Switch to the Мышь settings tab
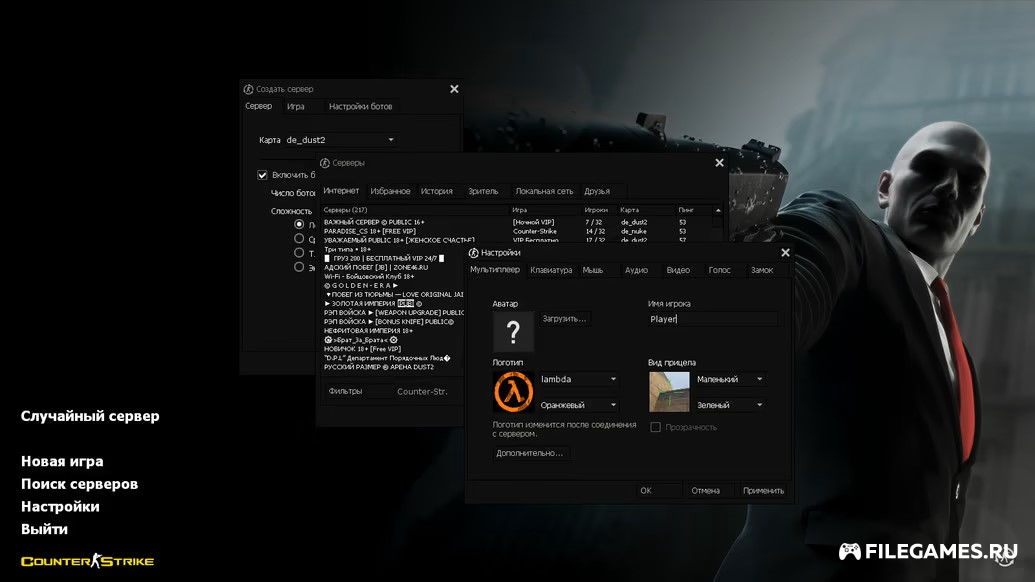The image size is (1035, 582). [x=593, y=271]
